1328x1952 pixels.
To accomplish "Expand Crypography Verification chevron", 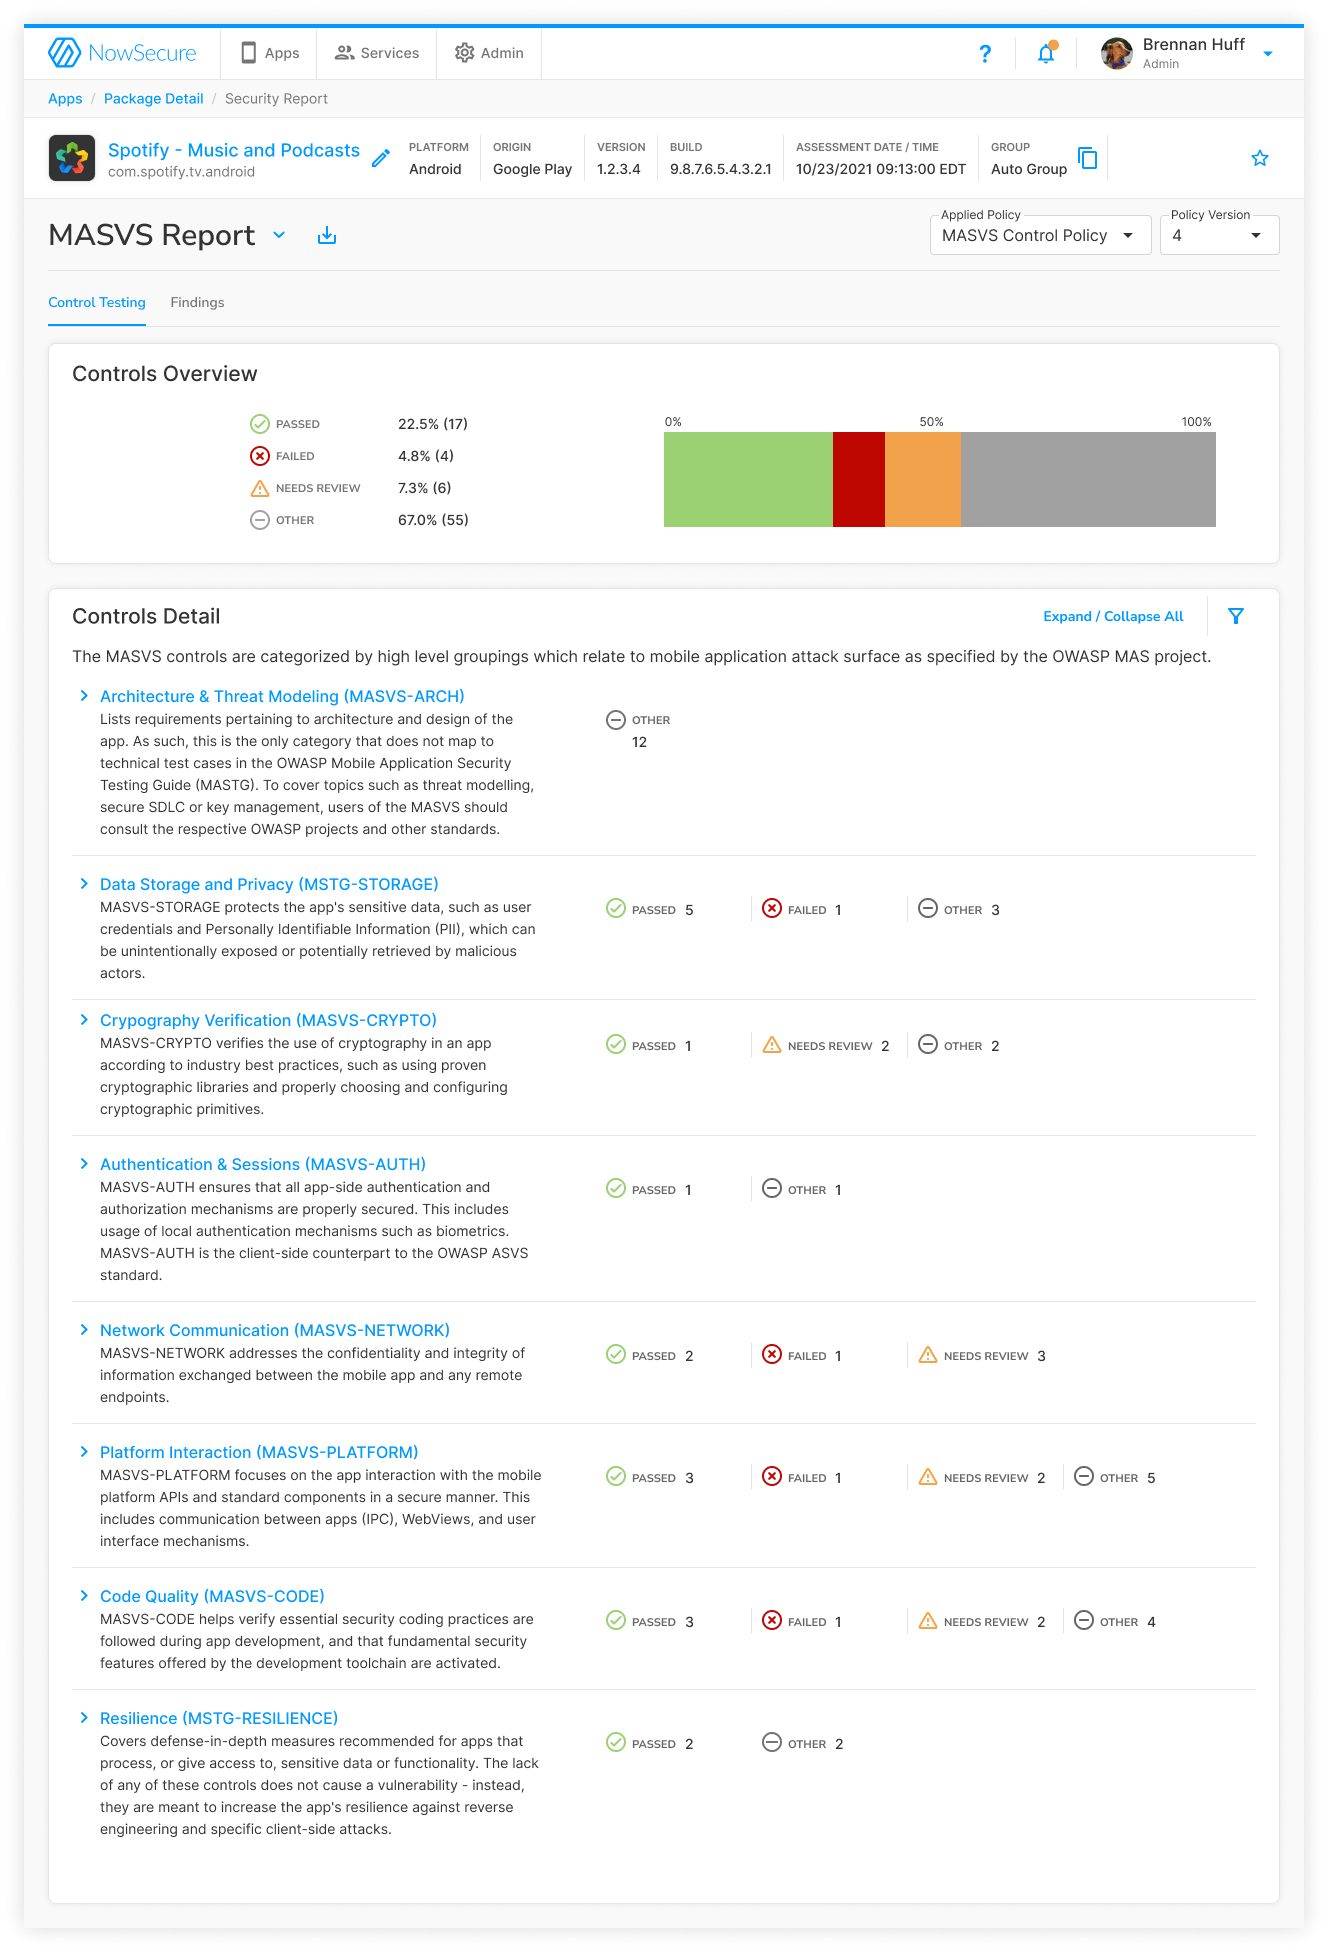I will (x=84, y=1020).
